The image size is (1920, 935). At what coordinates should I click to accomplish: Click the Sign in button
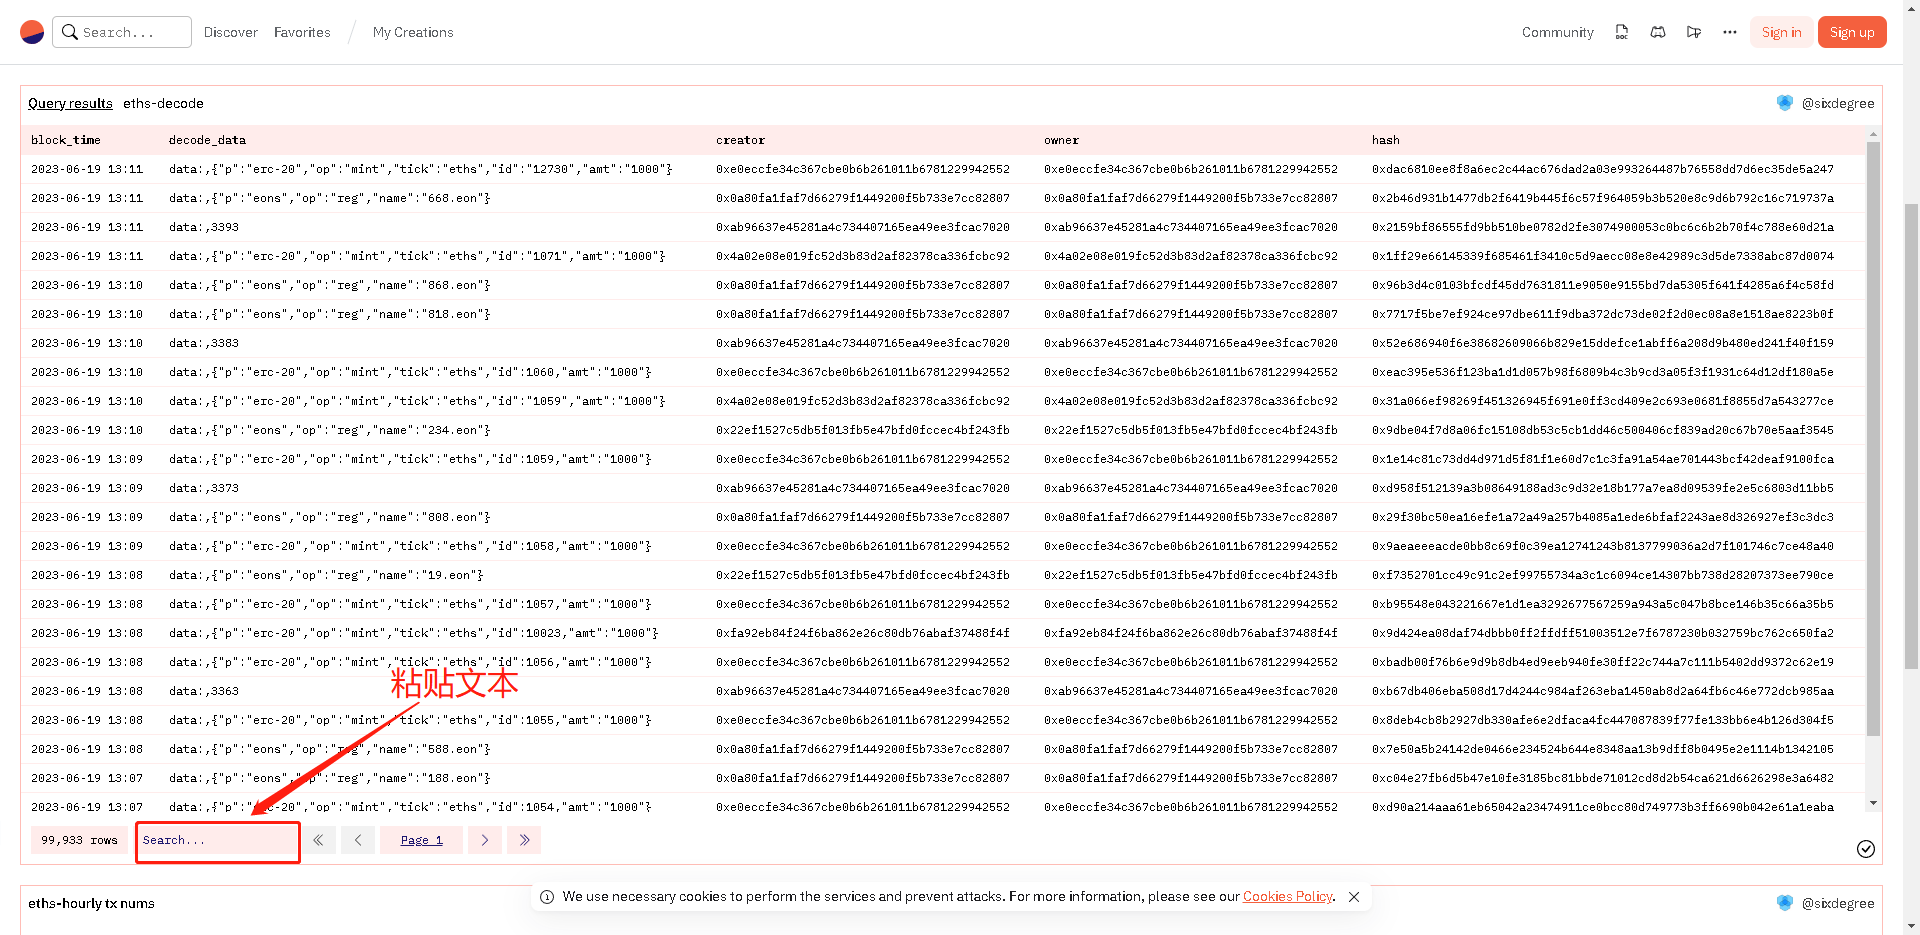pos(1781,32)
